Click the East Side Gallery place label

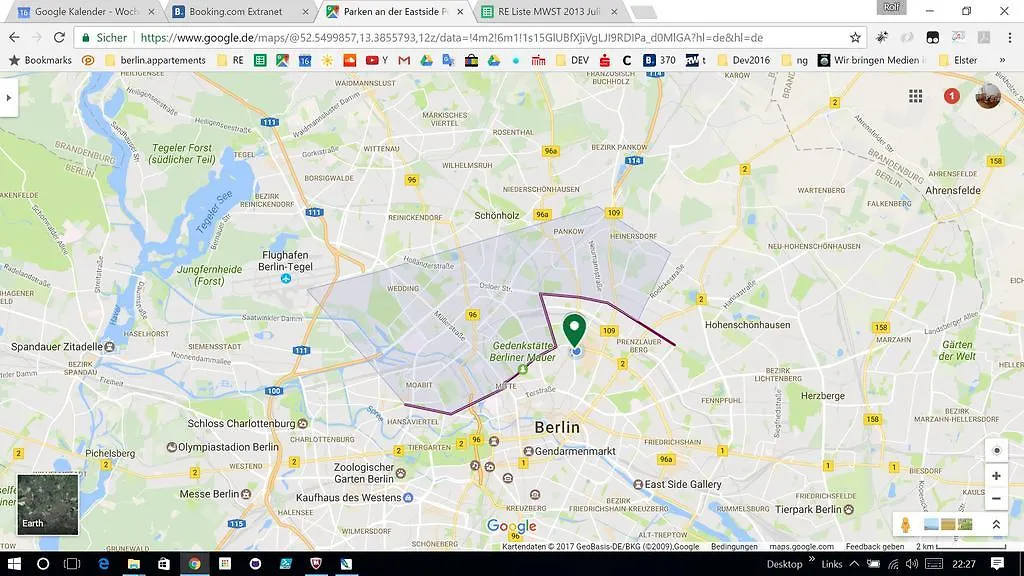(x=682, y=485)
